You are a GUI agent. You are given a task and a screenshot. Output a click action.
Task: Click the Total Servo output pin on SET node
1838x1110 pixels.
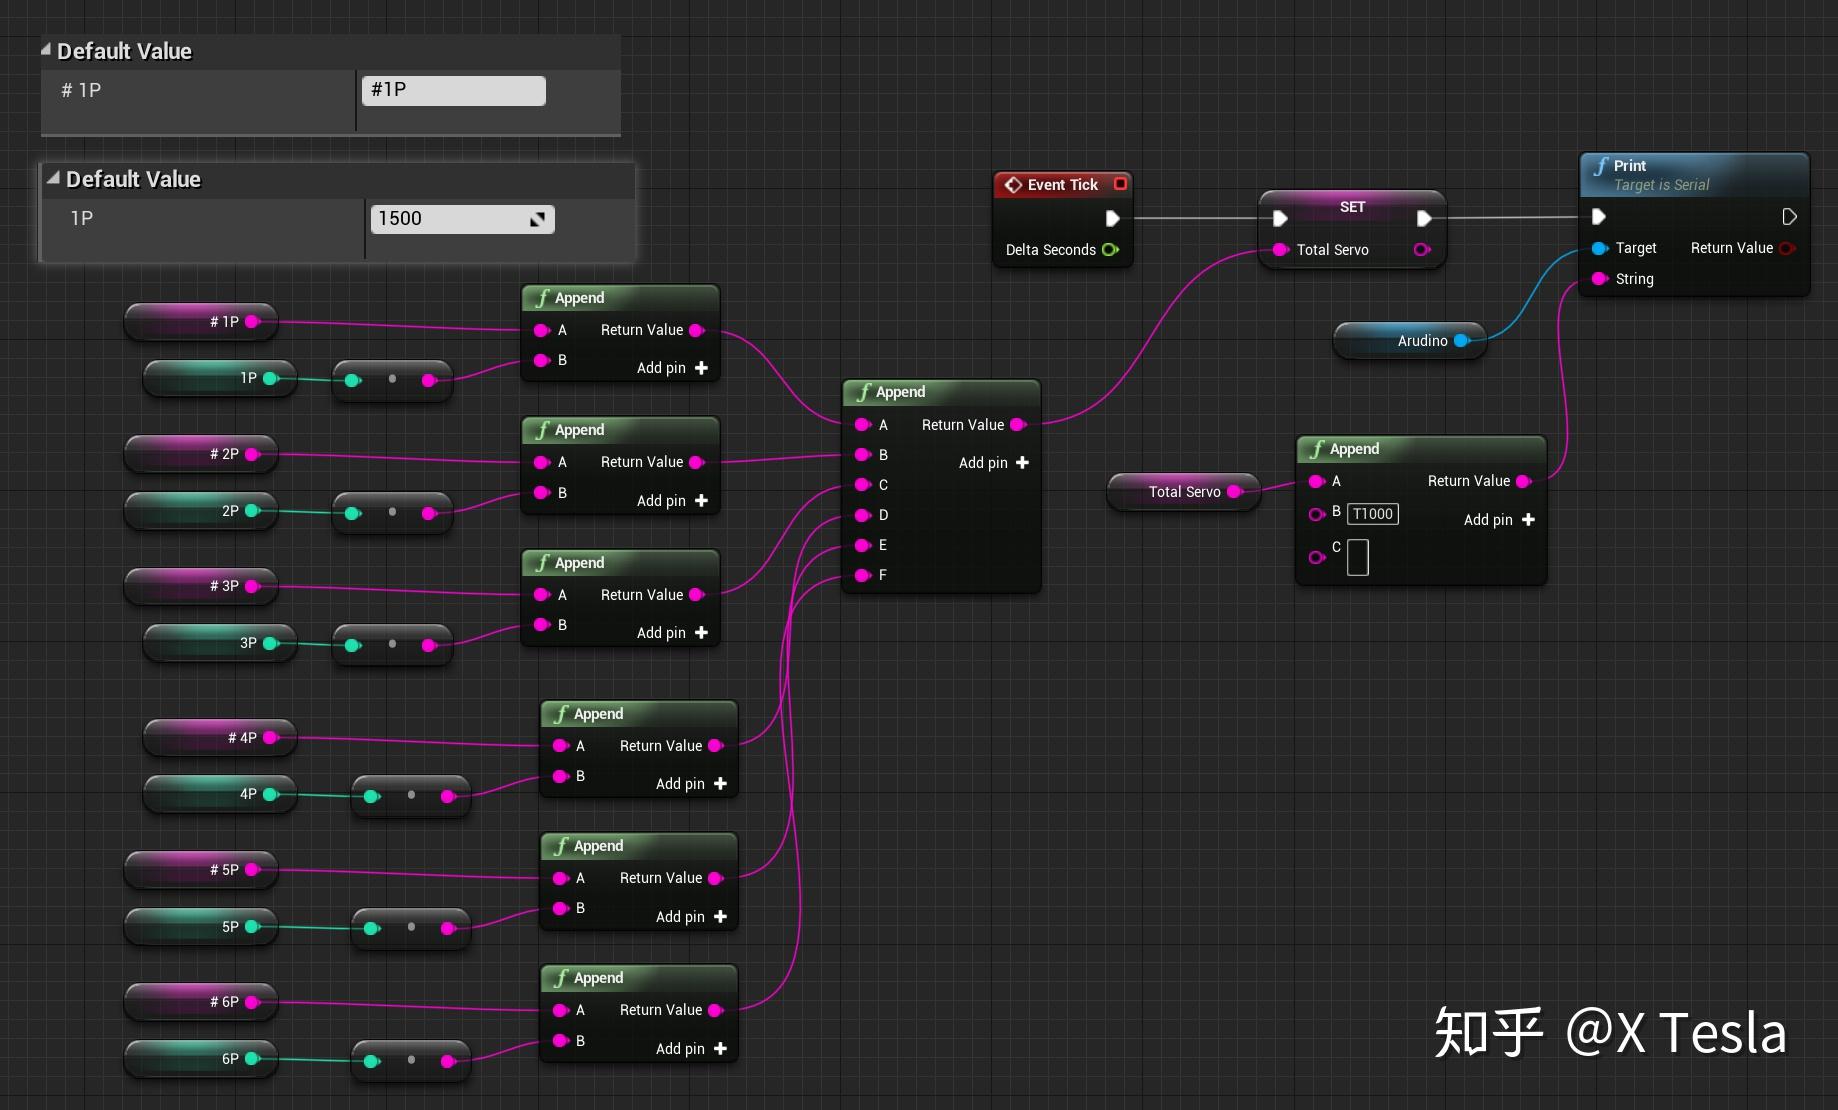tap(1422, 250)
